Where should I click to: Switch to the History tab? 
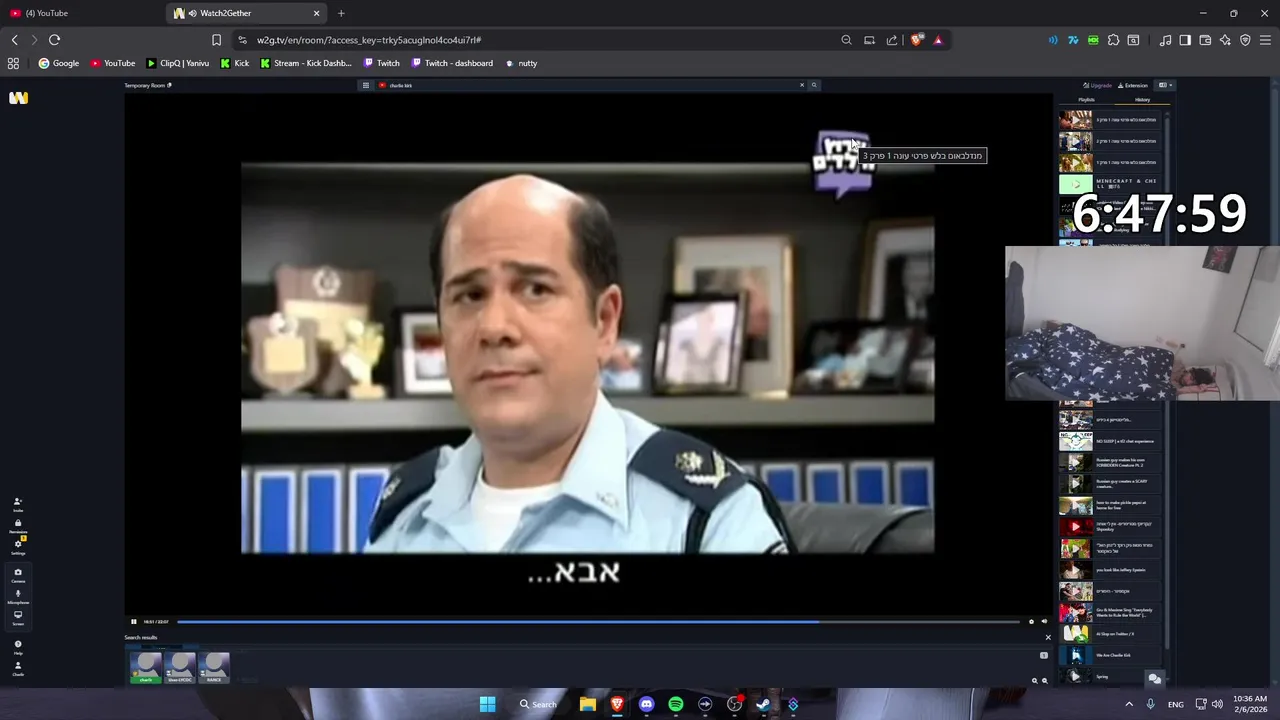1142,100
